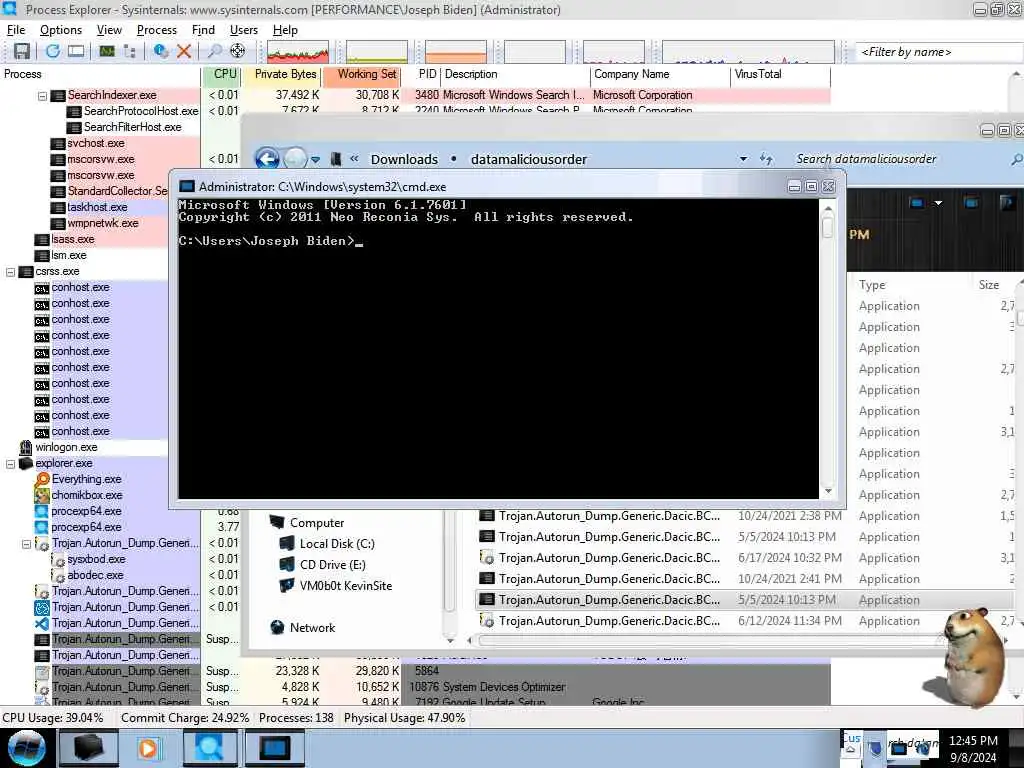Select Network in Explorer navigation pane
Image resolution: width=1024 pixels, height=768 pixels.
312,628
